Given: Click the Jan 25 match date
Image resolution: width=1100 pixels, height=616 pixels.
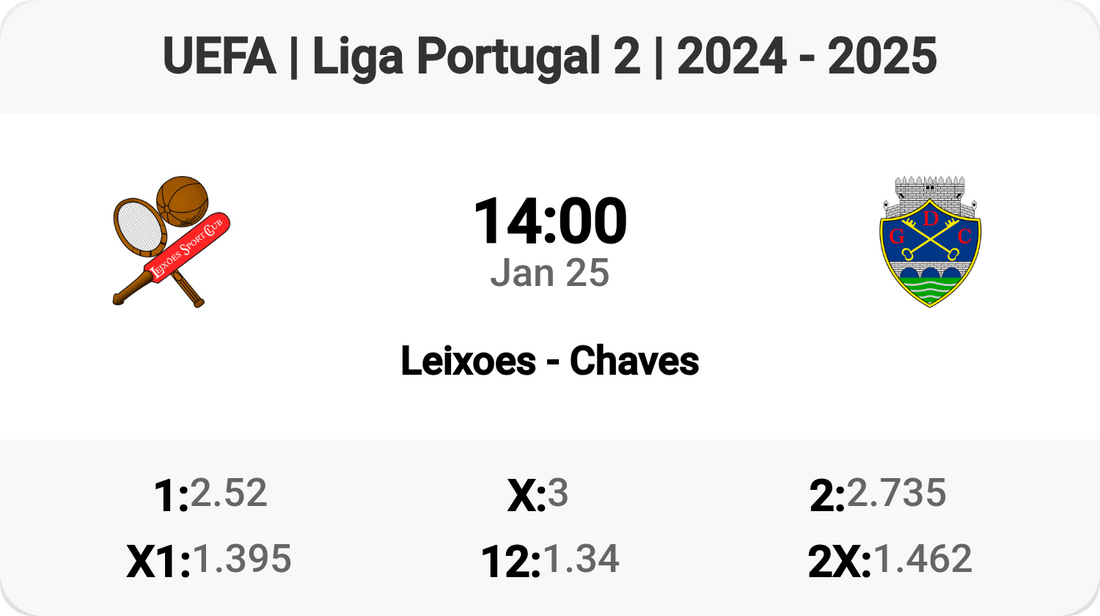Looking at the screenshot, I should (x=550, y=272).
